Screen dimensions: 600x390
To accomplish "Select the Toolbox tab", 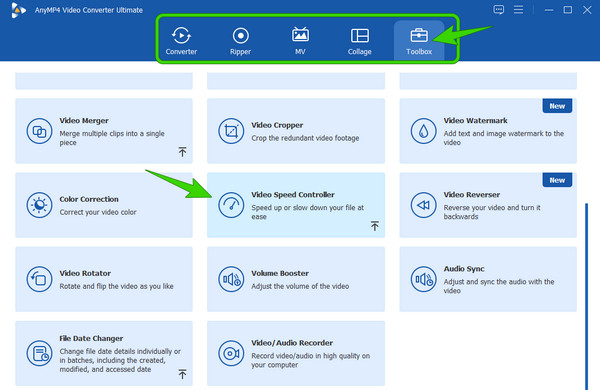I will pyautogui.click(x=419, y=41).
